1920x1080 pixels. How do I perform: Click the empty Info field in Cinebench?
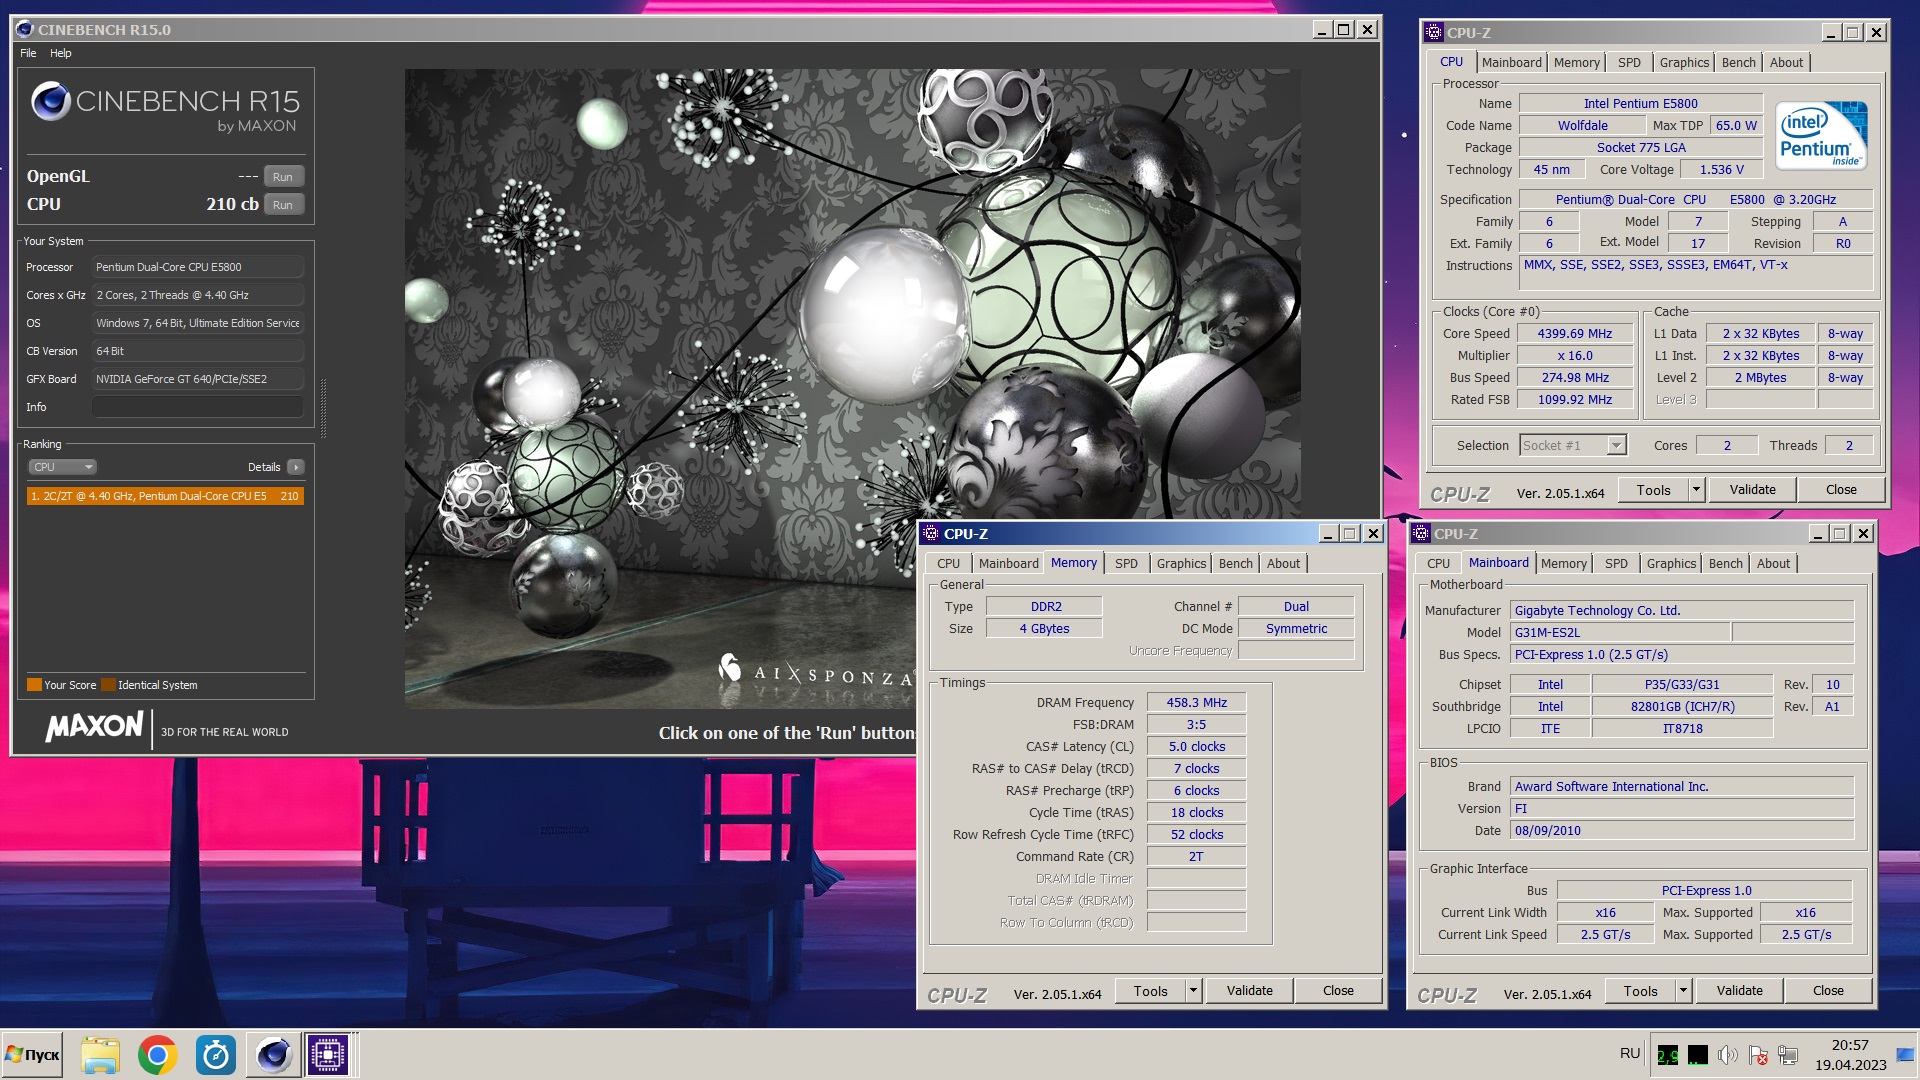[x=197, y=407]
